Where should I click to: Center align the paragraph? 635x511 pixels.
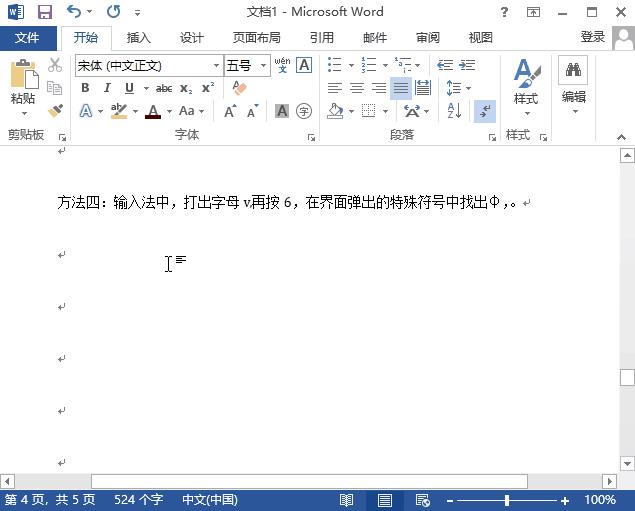pyautogui.click(x=356, y=88)
